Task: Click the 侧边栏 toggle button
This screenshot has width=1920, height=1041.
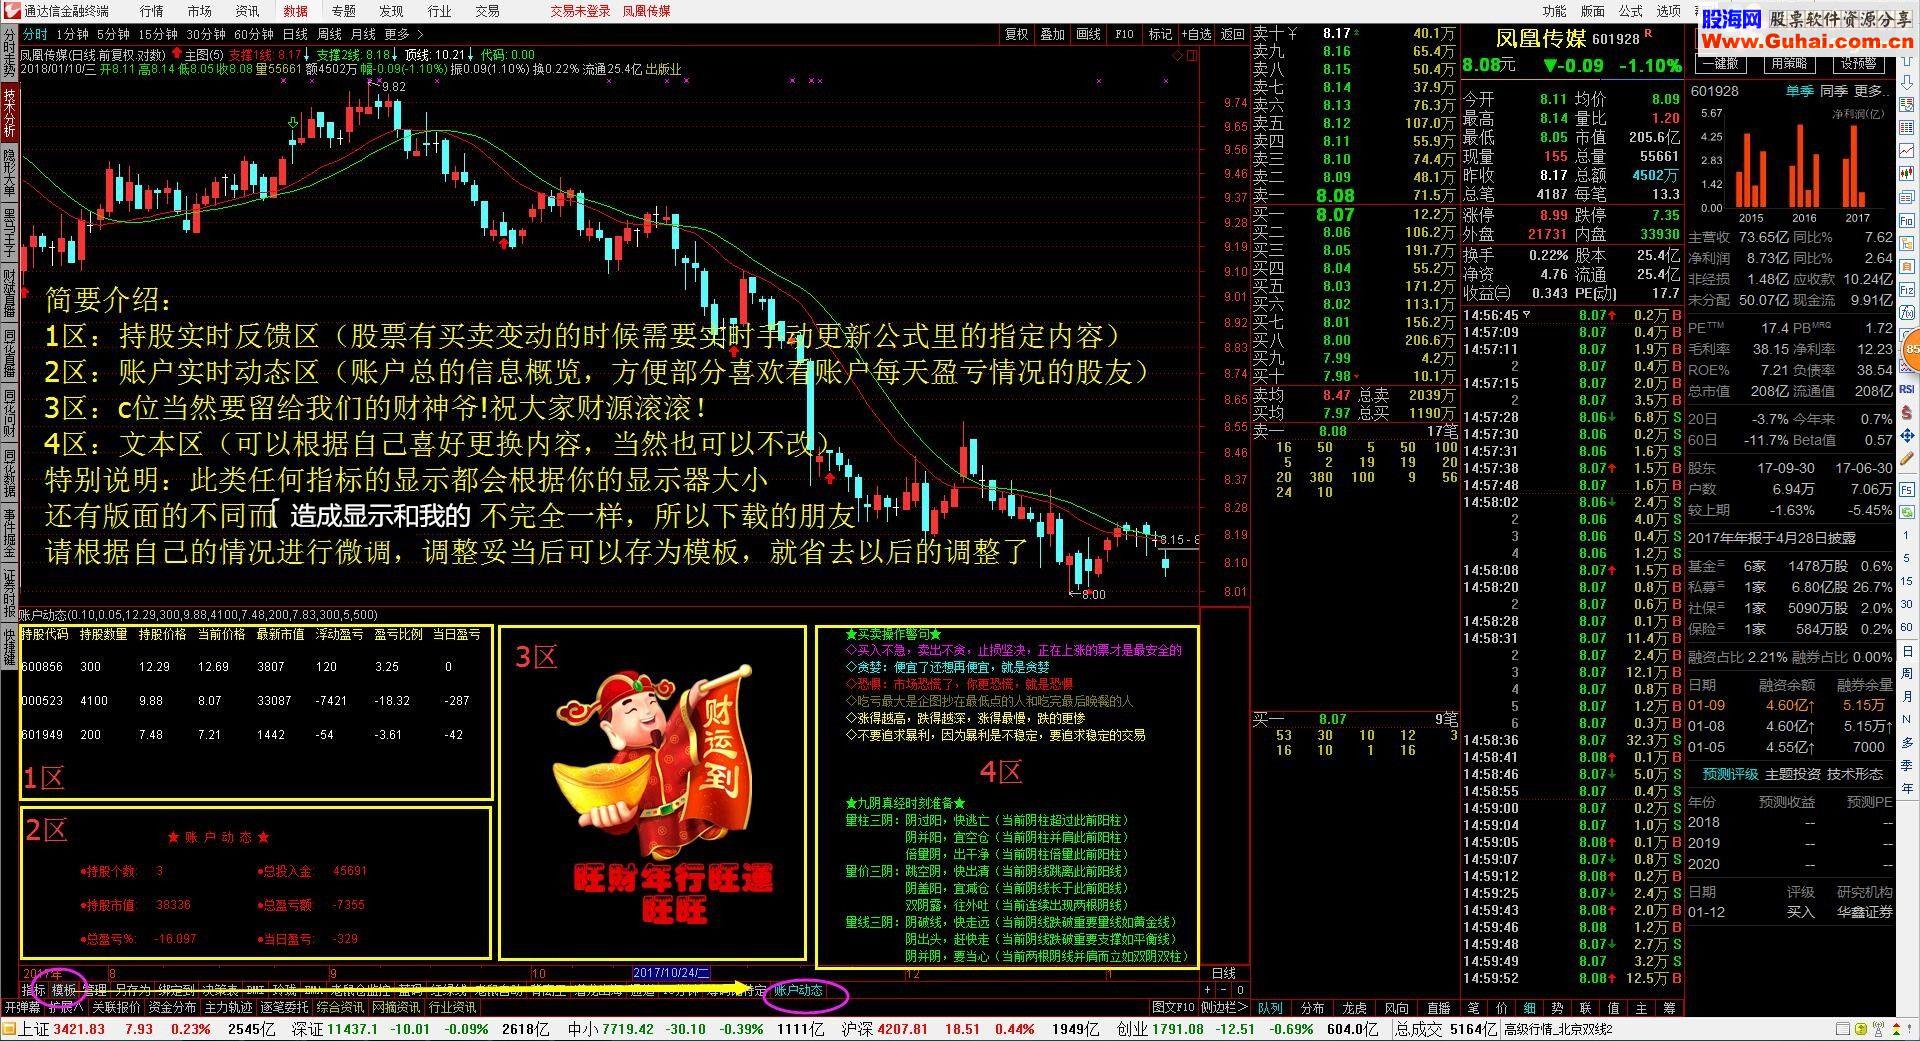Action: 1224,1007
